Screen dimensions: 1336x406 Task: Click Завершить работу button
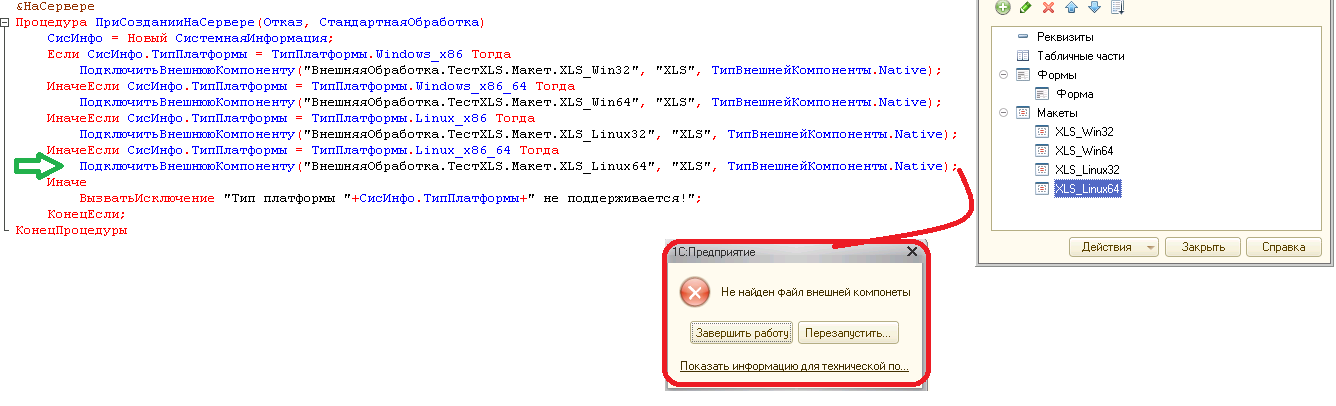pos(742,333)
